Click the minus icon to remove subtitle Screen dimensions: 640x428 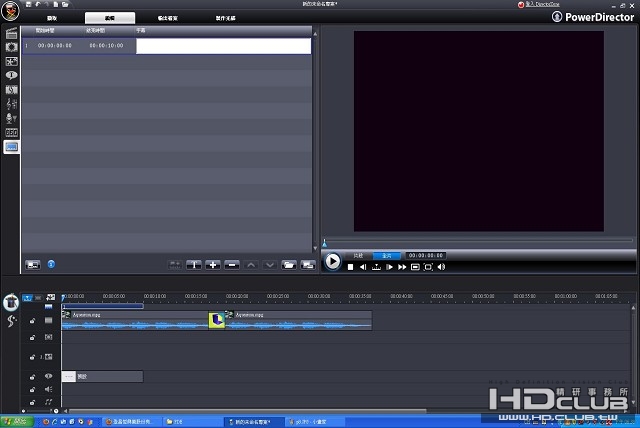pos(231,265)
